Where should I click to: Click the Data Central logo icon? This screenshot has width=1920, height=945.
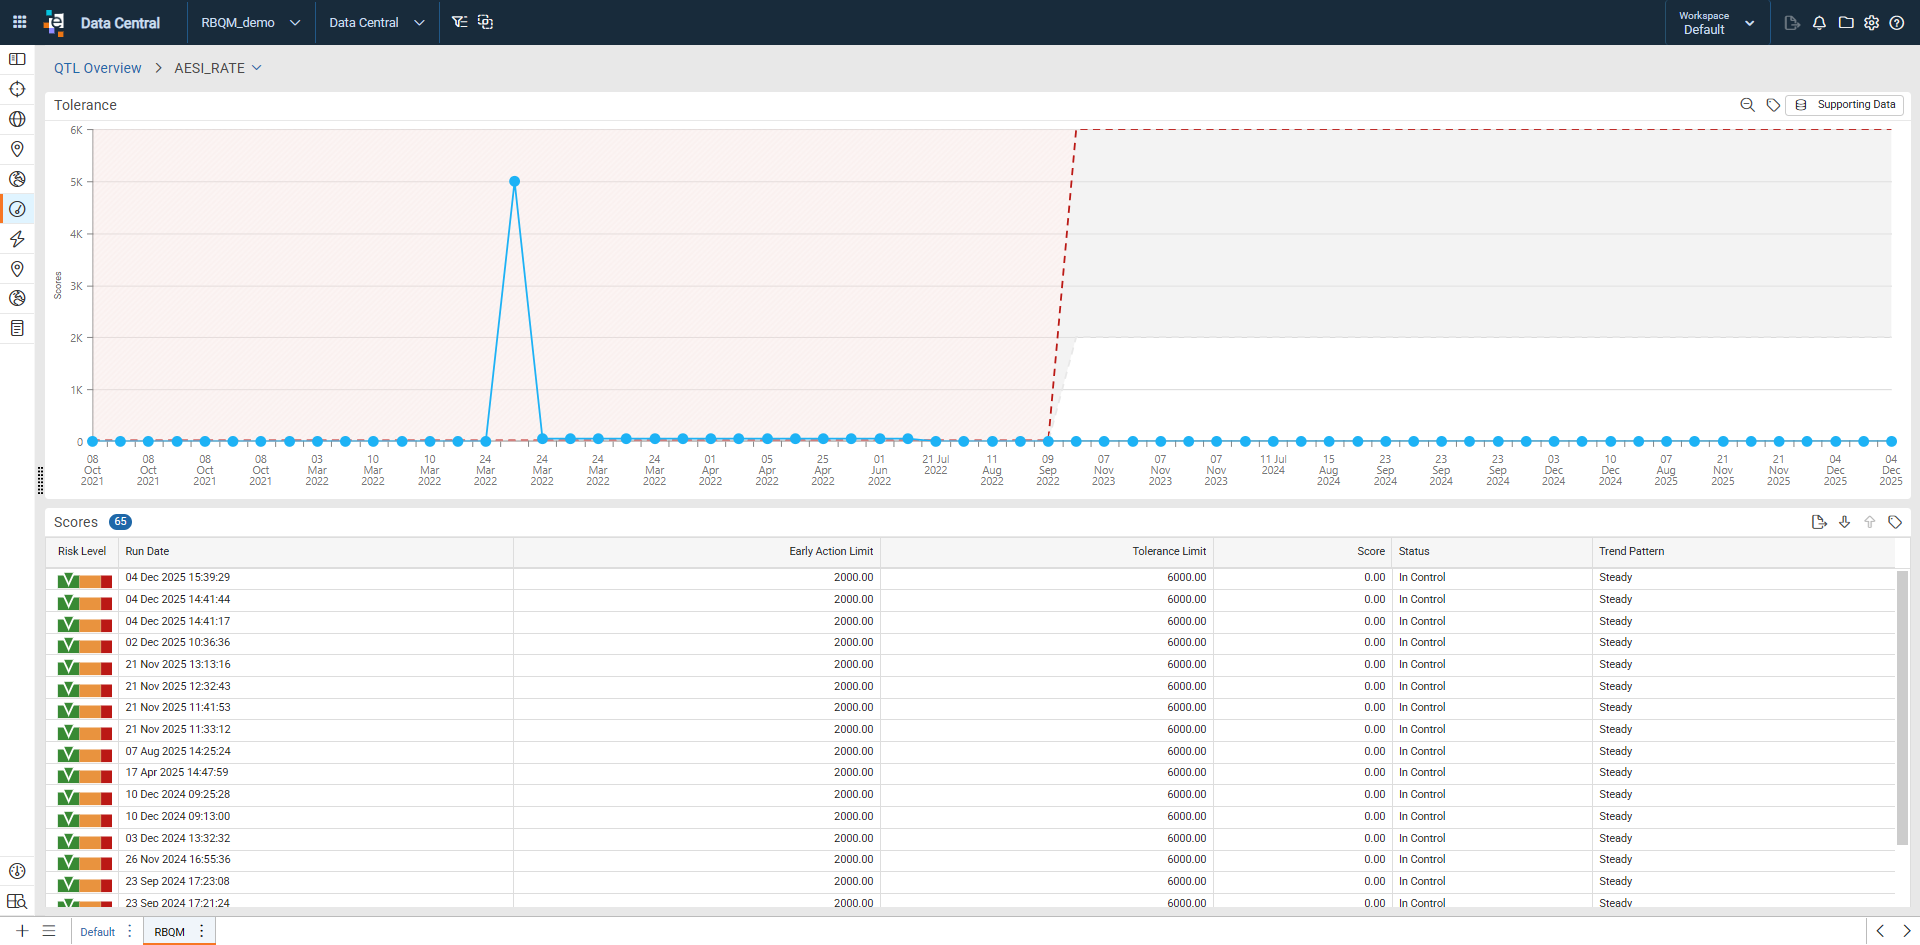(54, 22)
